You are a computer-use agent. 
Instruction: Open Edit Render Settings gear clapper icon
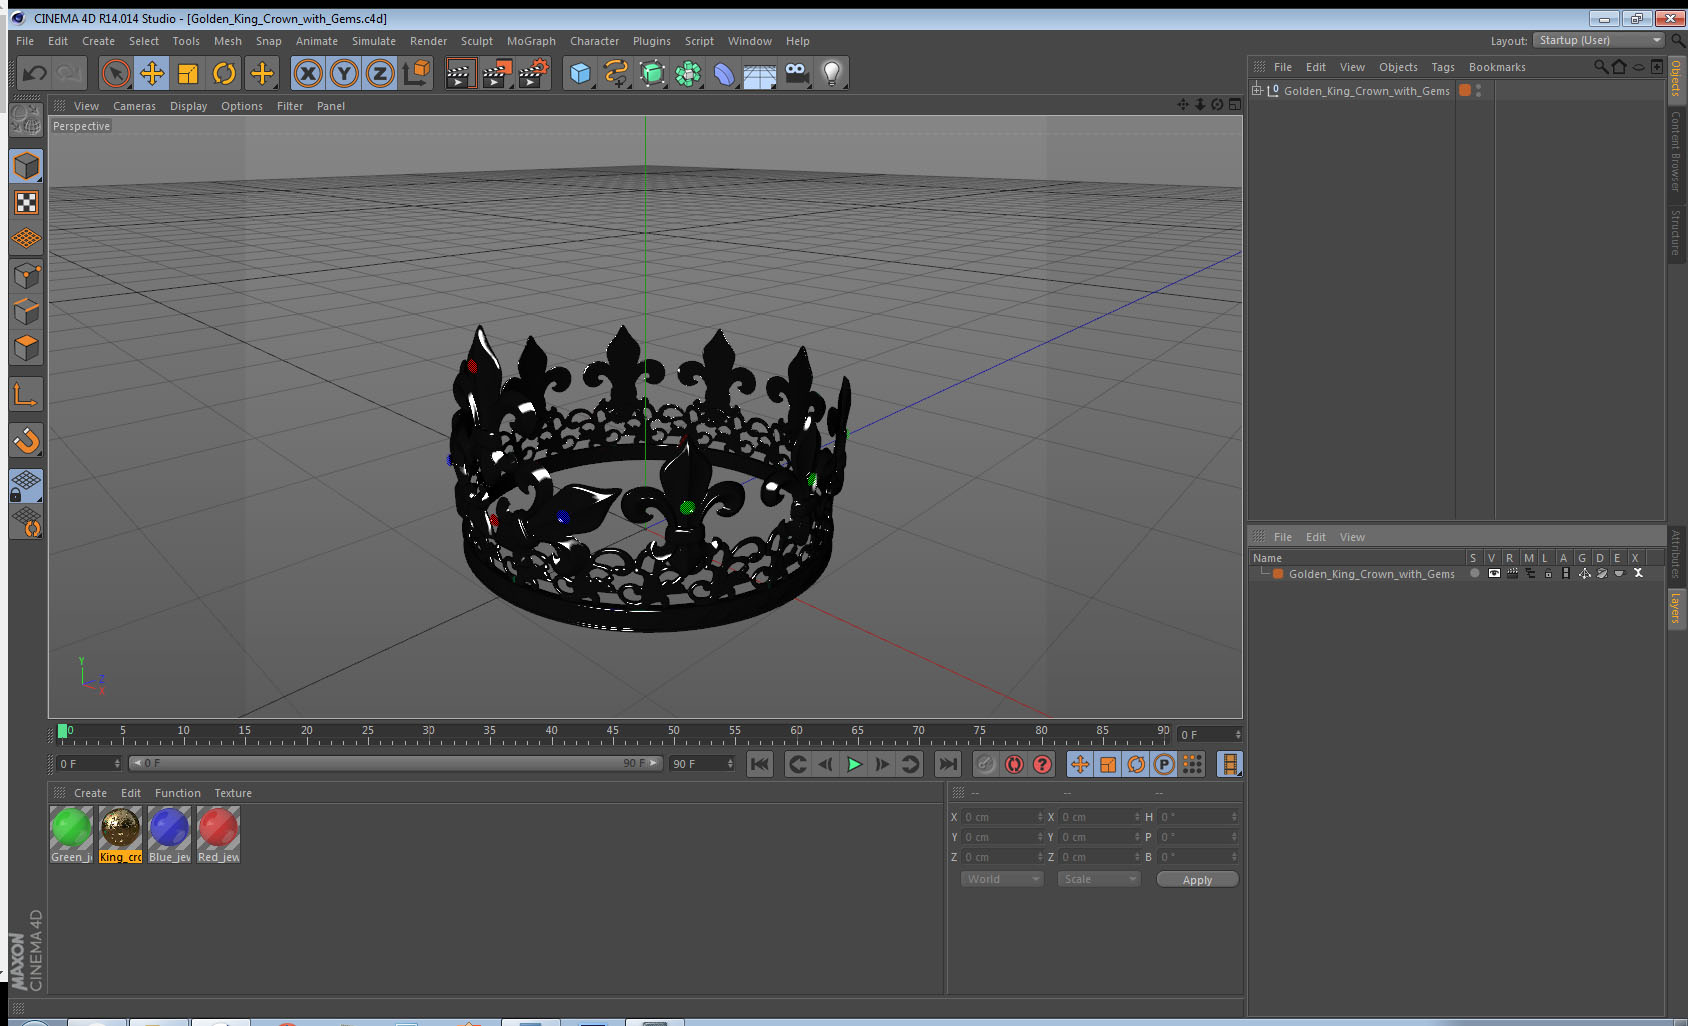(534, 73)
